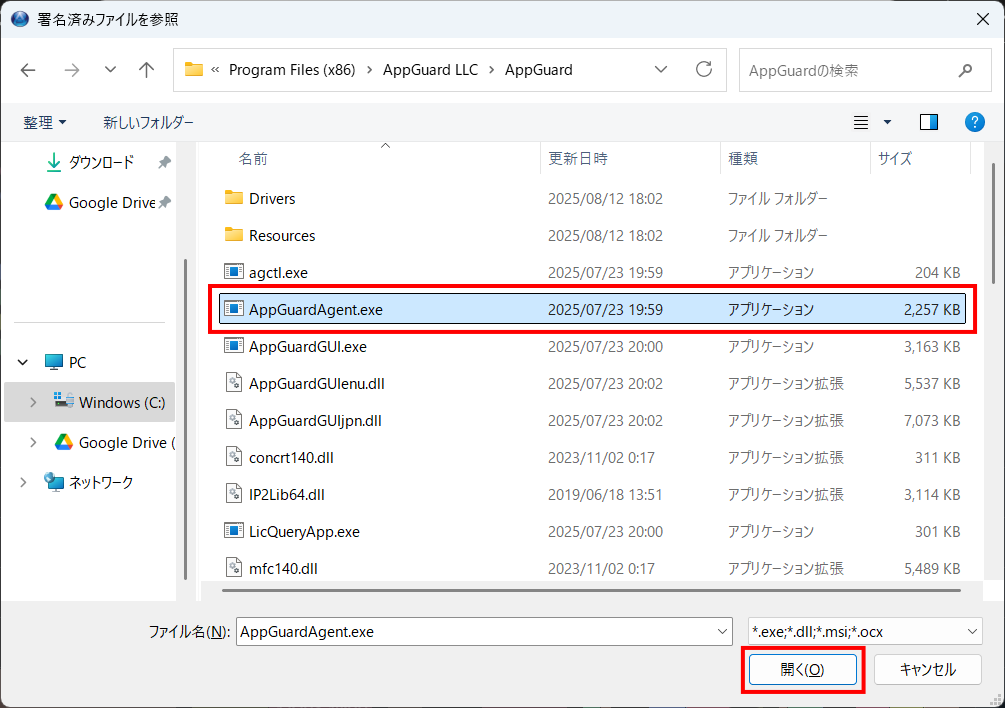Select the AppGuardGUI.exe file icon
This screenshot has width=1005, height=708.
[234, 346]
